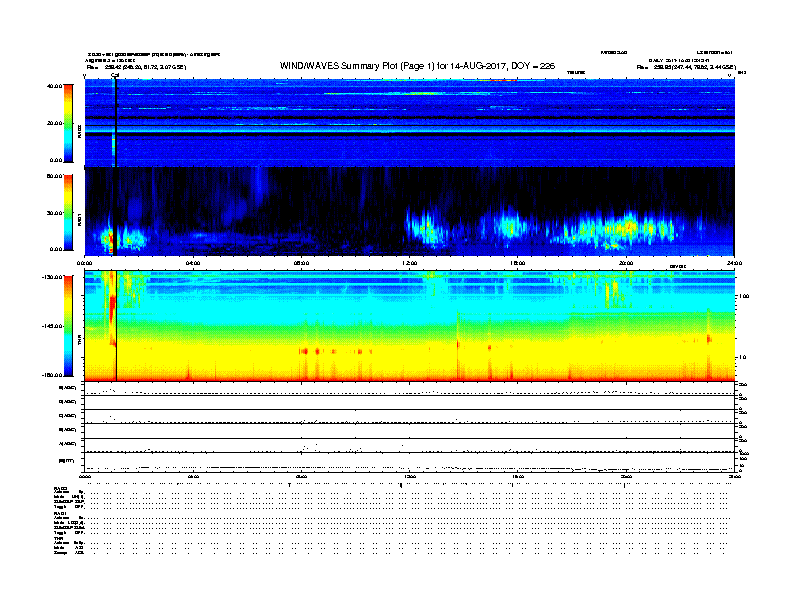Image resolution: width=792 pixels, height=612 pixels.
Task: Click the 12:00 tick label under RAD1 panel
Action: click(x=410, y=263)
